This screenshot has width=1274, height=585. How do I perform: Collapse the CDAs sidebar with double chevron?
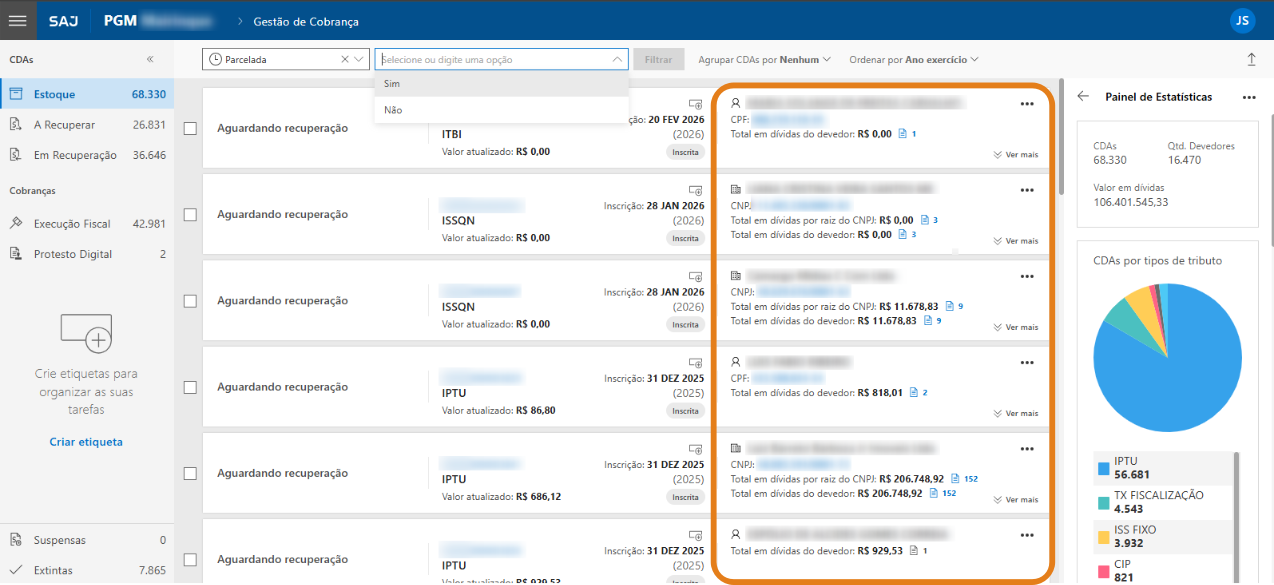(x=150, y=60)
